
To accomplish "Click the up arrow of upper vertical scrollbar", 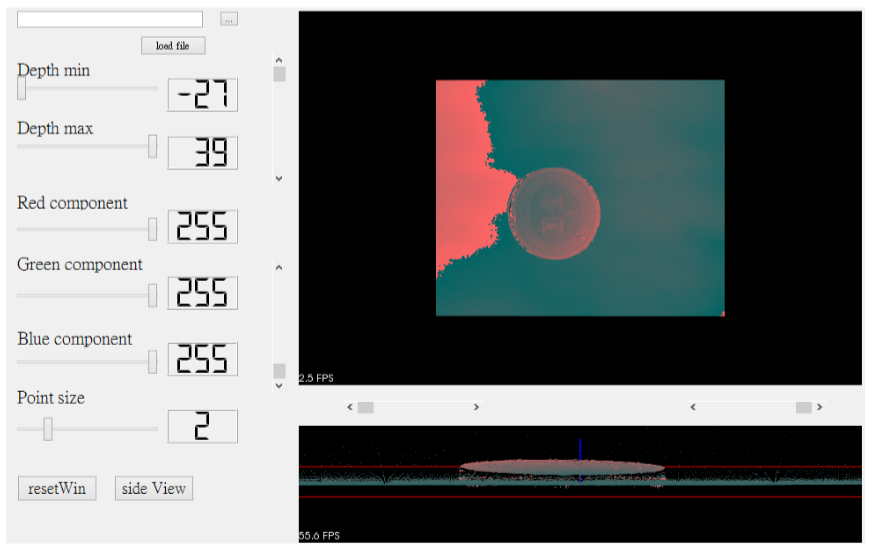I will point(279,60).
